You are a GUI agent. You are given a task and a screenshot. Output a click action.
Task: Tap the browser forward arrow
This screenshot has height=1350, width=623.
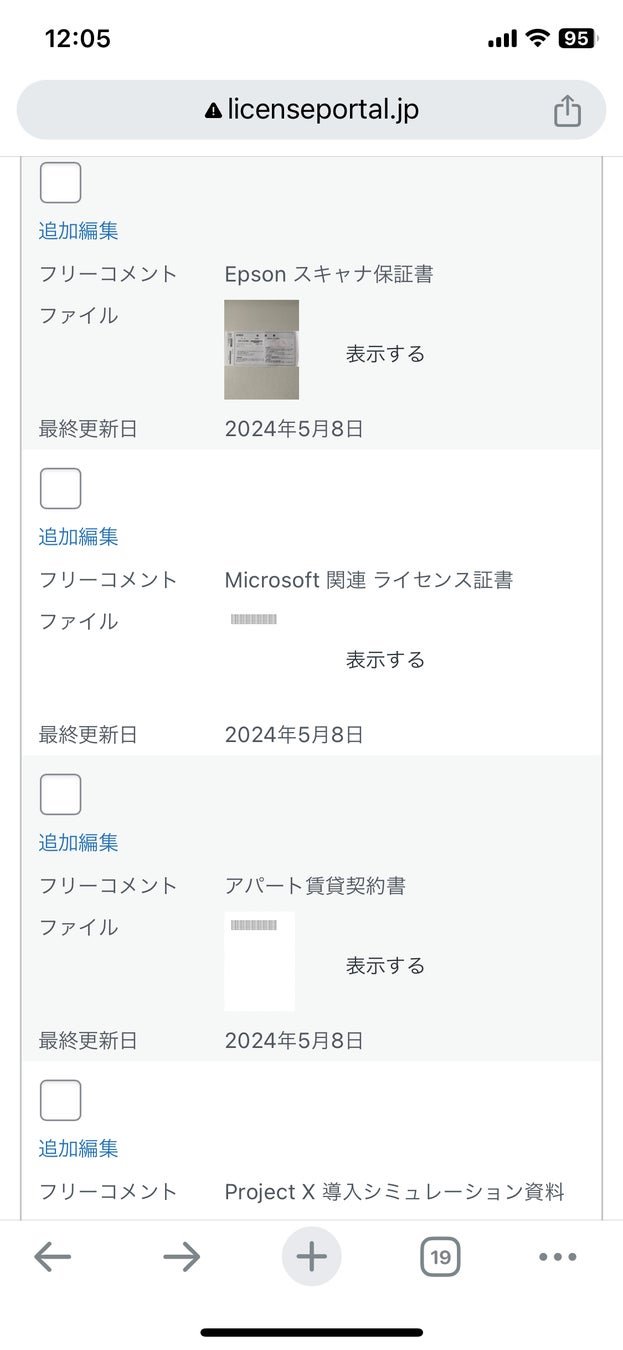(x=181, y=1257)
